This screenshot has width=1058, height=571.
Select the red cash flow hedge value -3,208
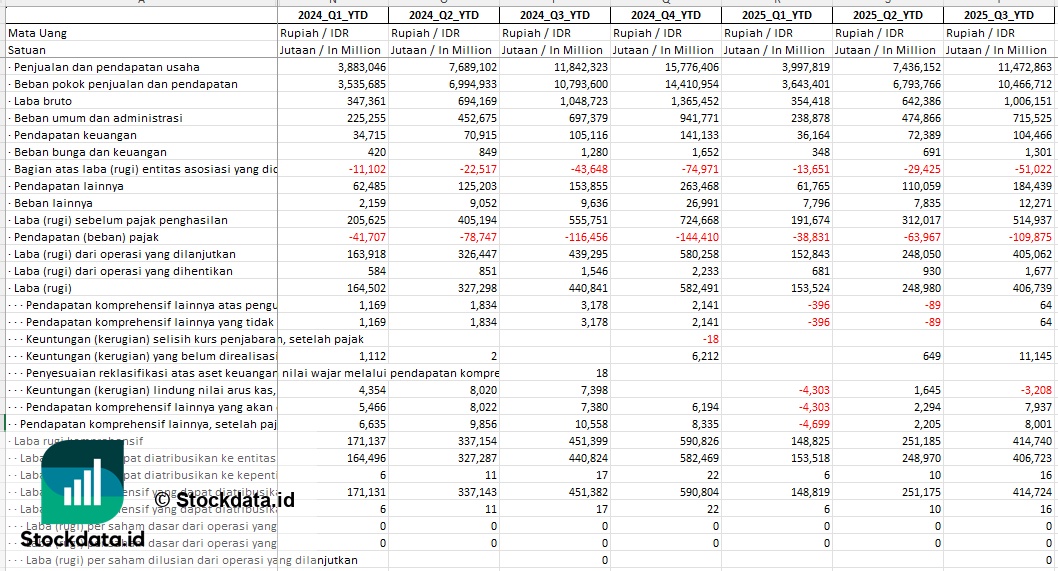1036,389
